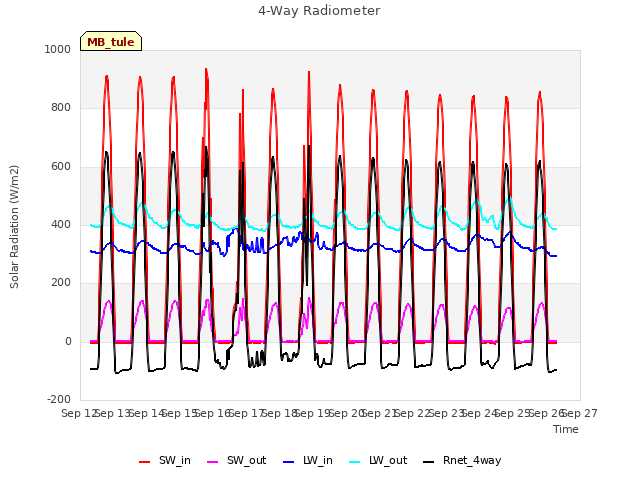The height and width of the screenshot is (480, 640).
Task: Click the SW_out legend entry
Action: [x=237, y=461]
